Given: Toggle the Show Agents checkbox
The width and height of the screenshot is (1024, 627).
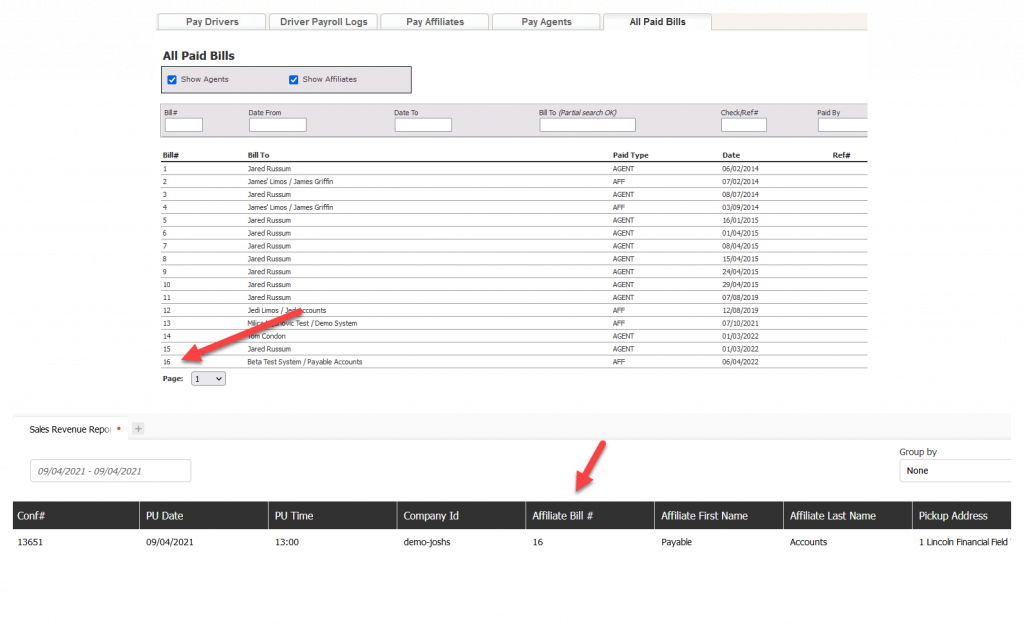Looking at the screenshot, I should click(172, 80).
